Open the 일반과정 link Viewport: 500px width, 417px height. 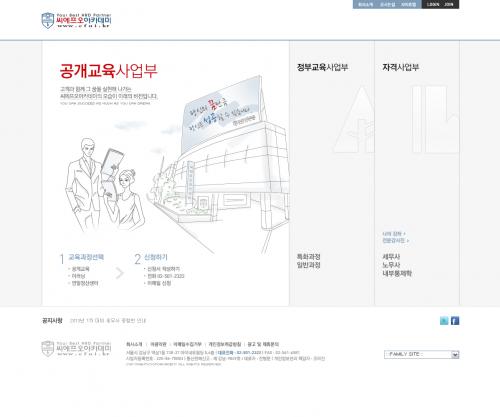tap(309, 265)
